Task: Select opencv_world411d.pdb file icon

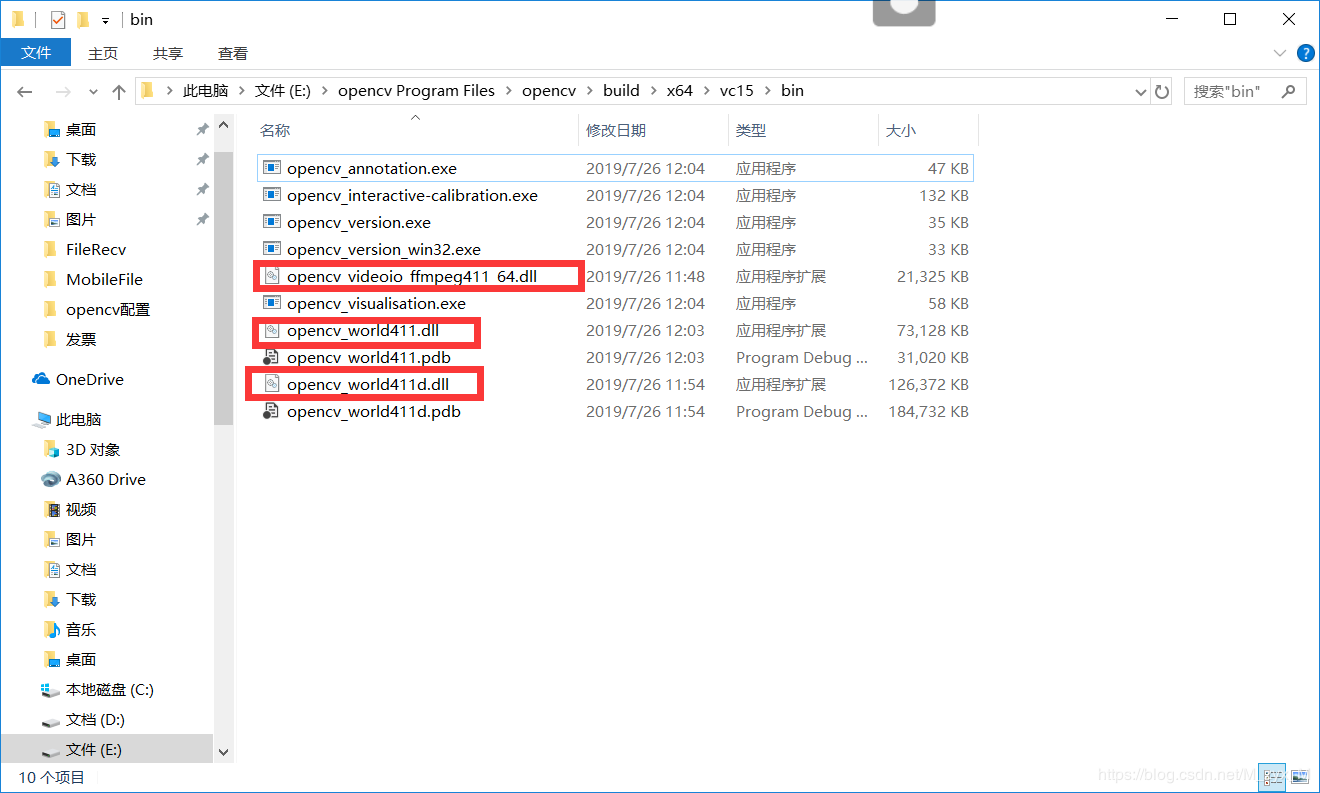Action: pos(272,411)
